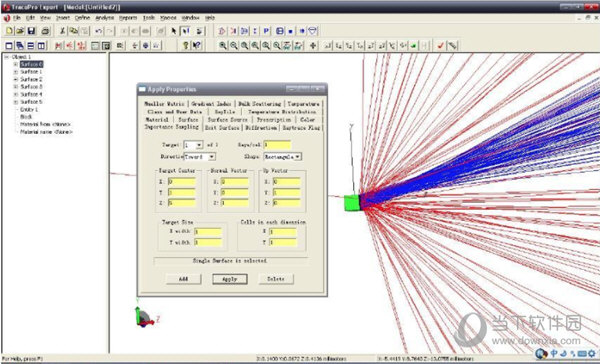The width and height of the screenshot is (600, 364).
Task: Collapse the Object 1 tree node
Action: [x=7, y=57]
